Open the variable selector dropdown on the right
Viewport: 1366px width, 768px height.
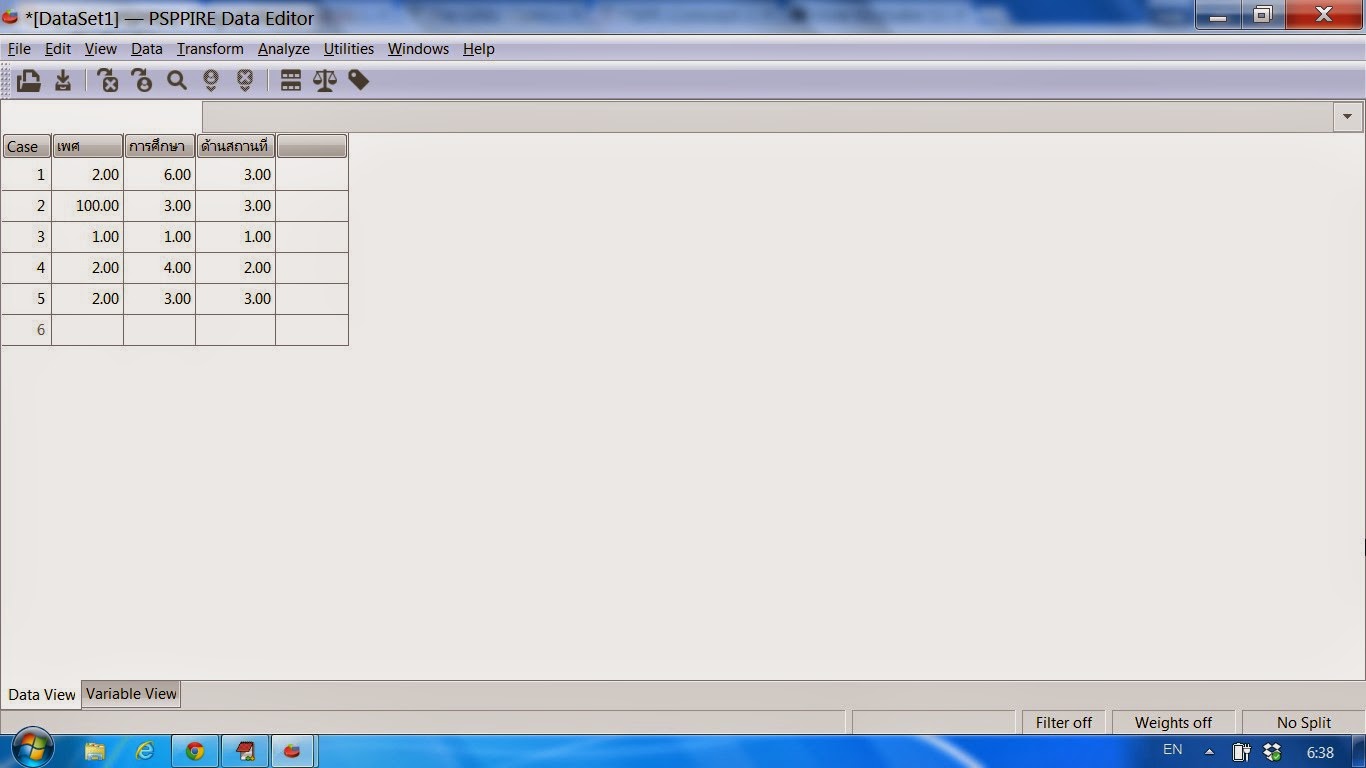pos(1346,116)
